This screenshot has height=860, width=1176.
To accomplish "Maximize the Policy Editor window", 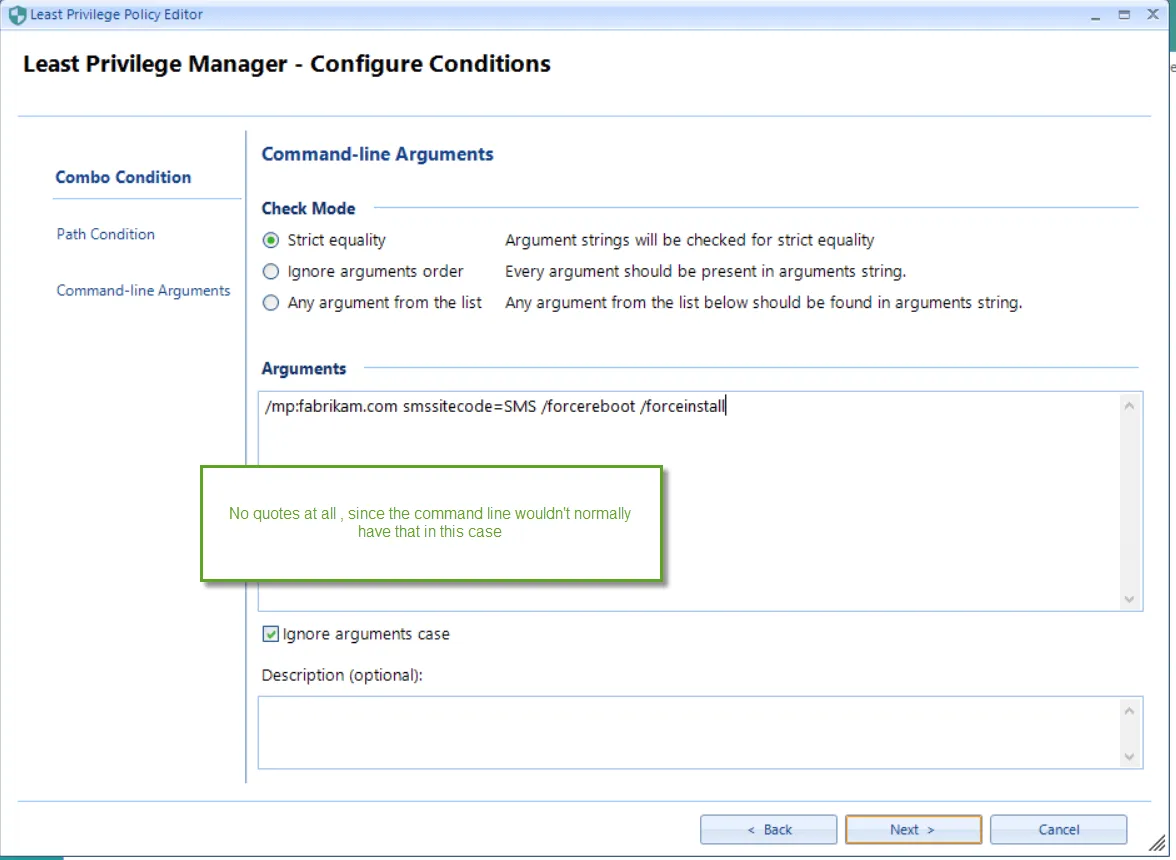I will point(1124,15).
